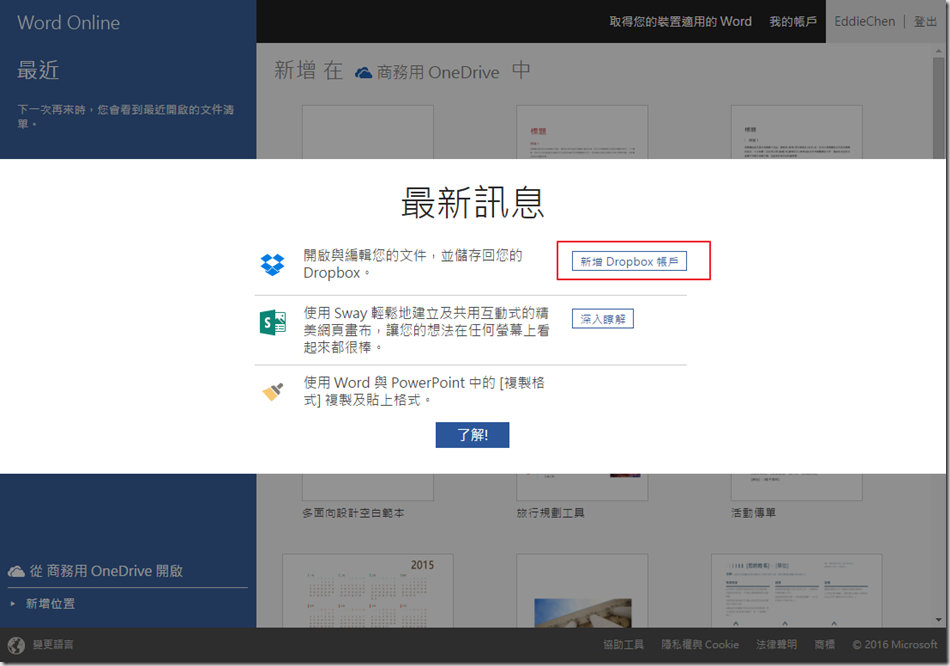This screenshot has height=666, width=950.
Task: Click 商務用 OneDrive text in heading
Action: [438, 73]
